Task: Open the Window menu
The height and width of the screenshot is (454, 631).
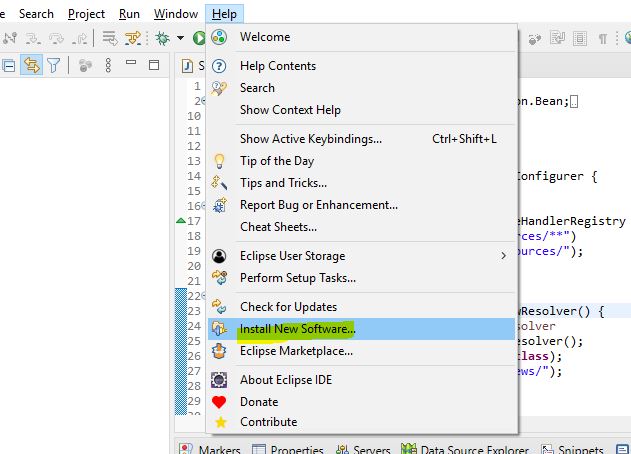Action: (176, 14)
